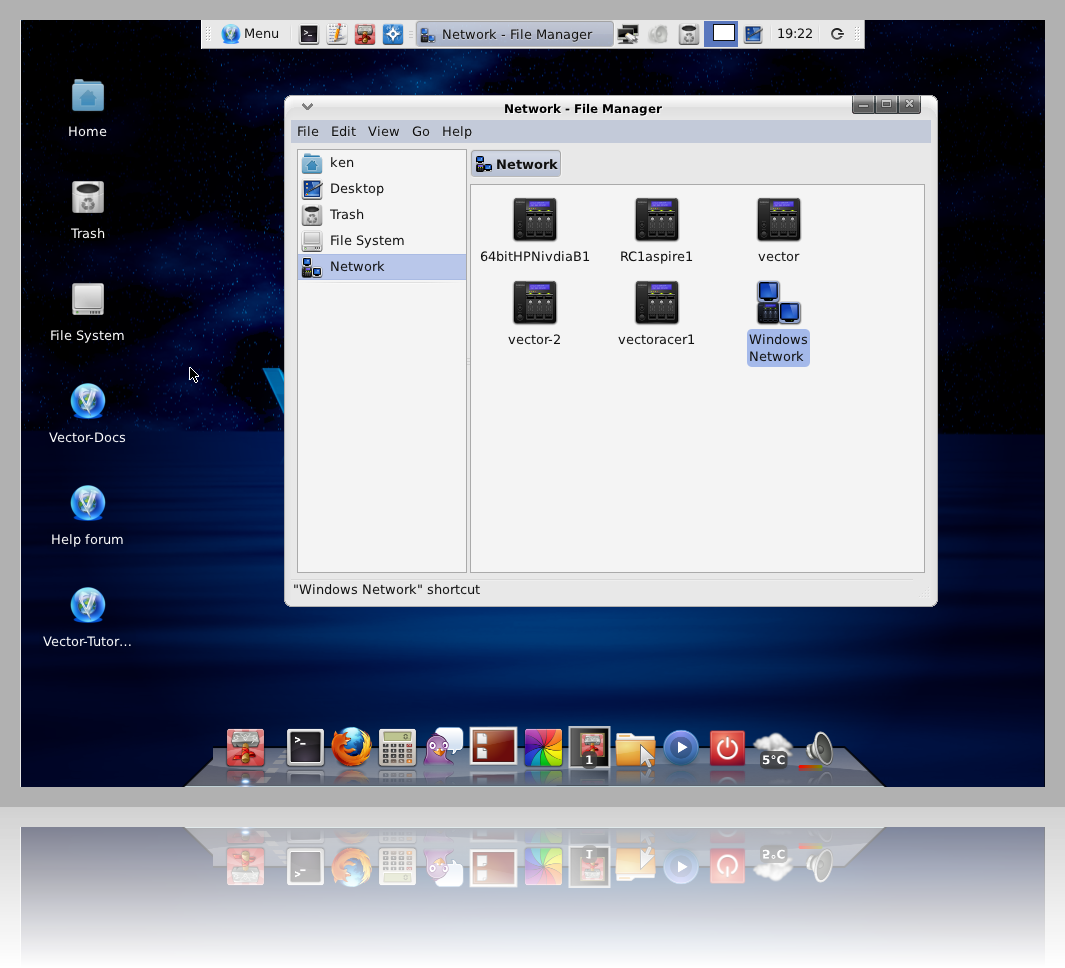
Task: Click the red power button in dock
Action: (727, 748)
